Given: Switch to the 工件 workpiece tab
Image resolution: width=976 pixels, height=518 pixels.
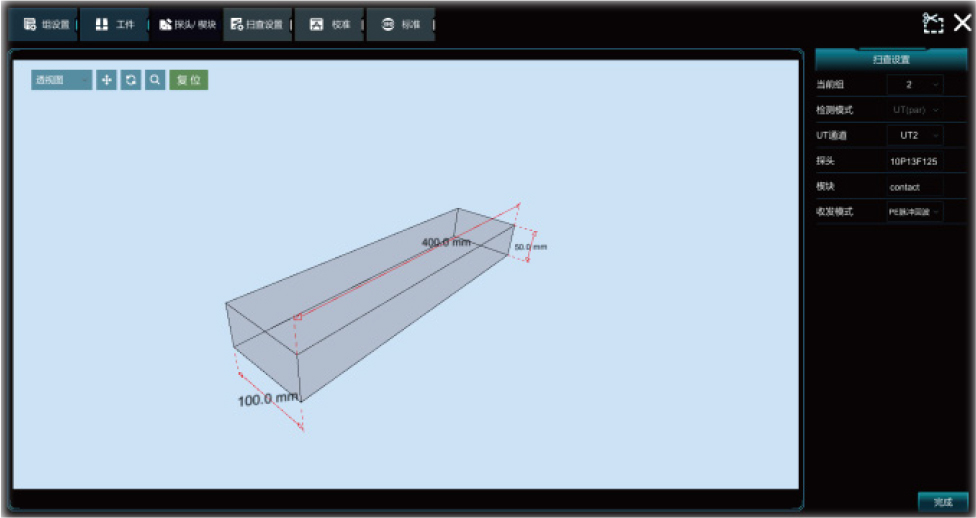Looking at the screenshot, I should [115, 25].
